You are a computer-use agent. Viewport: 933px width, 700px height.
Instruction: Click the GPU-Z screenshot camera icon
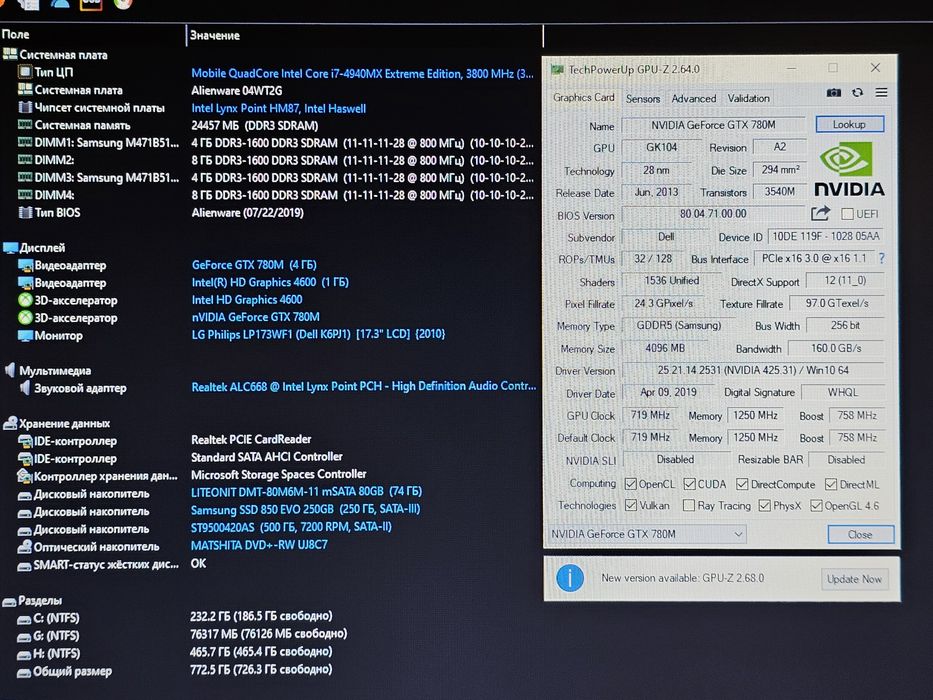point(834,93)
